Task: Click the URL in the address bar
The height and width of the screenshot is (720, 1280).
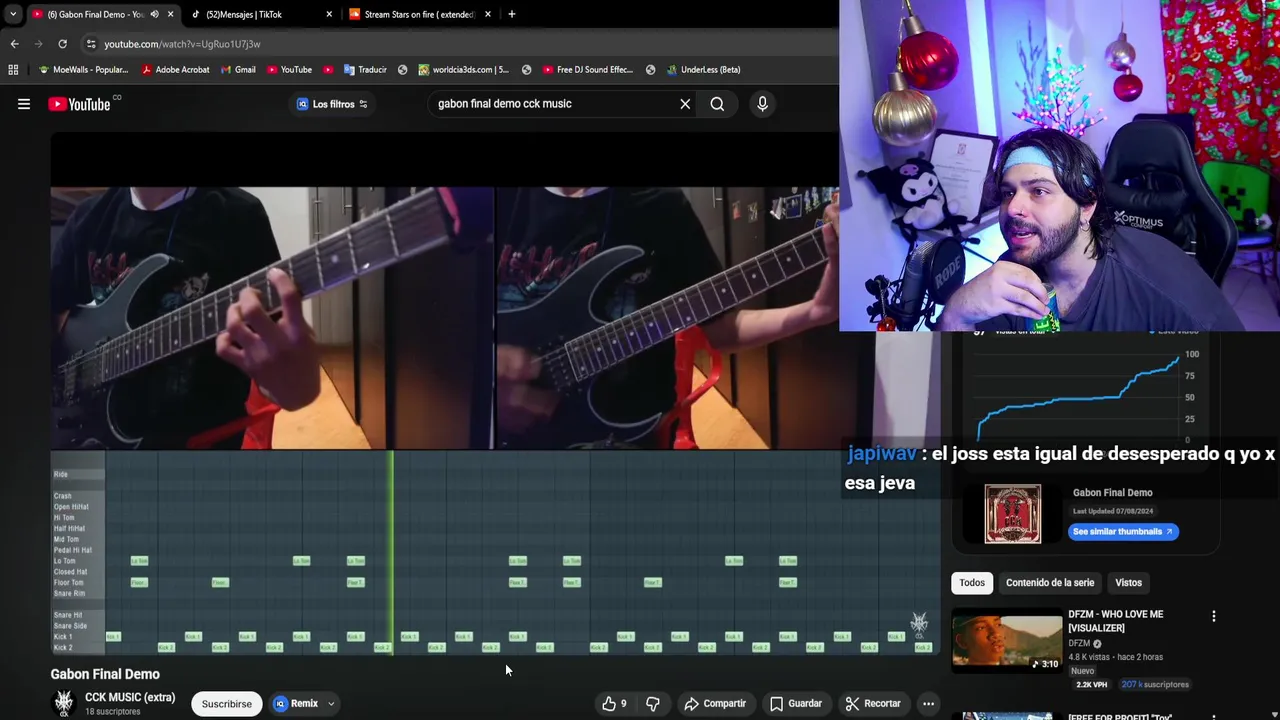Action: [182, 44]
